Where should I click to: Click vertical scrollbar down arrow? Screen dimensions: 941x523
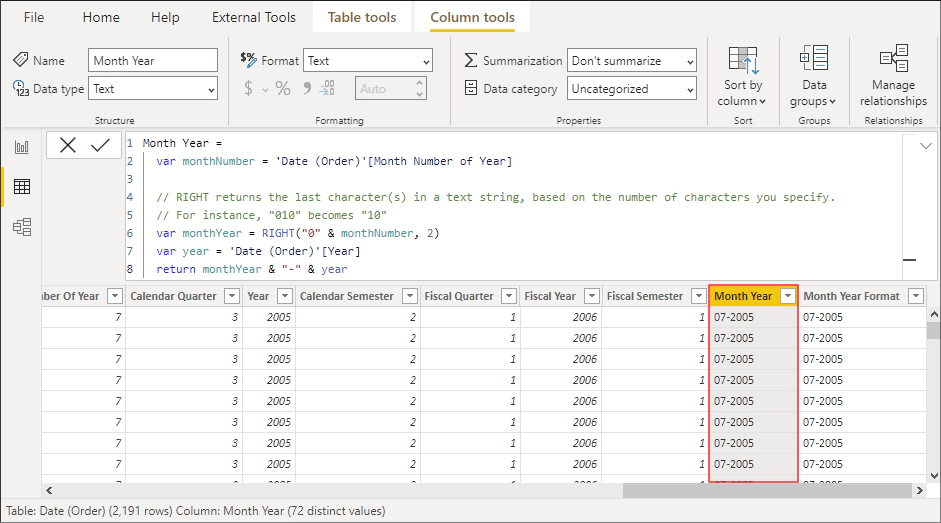[x=934, y=476]
